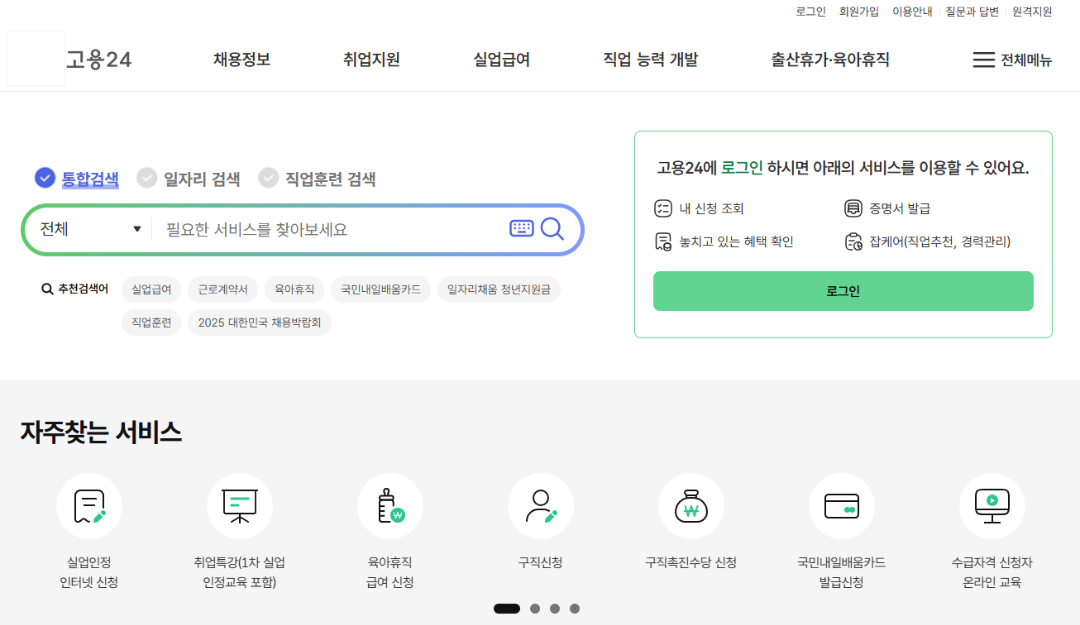The height and width of the screenshot is (625, 1080).
Task: Click the green 로그인 text in login notice
Action: (x=742, y=168)
